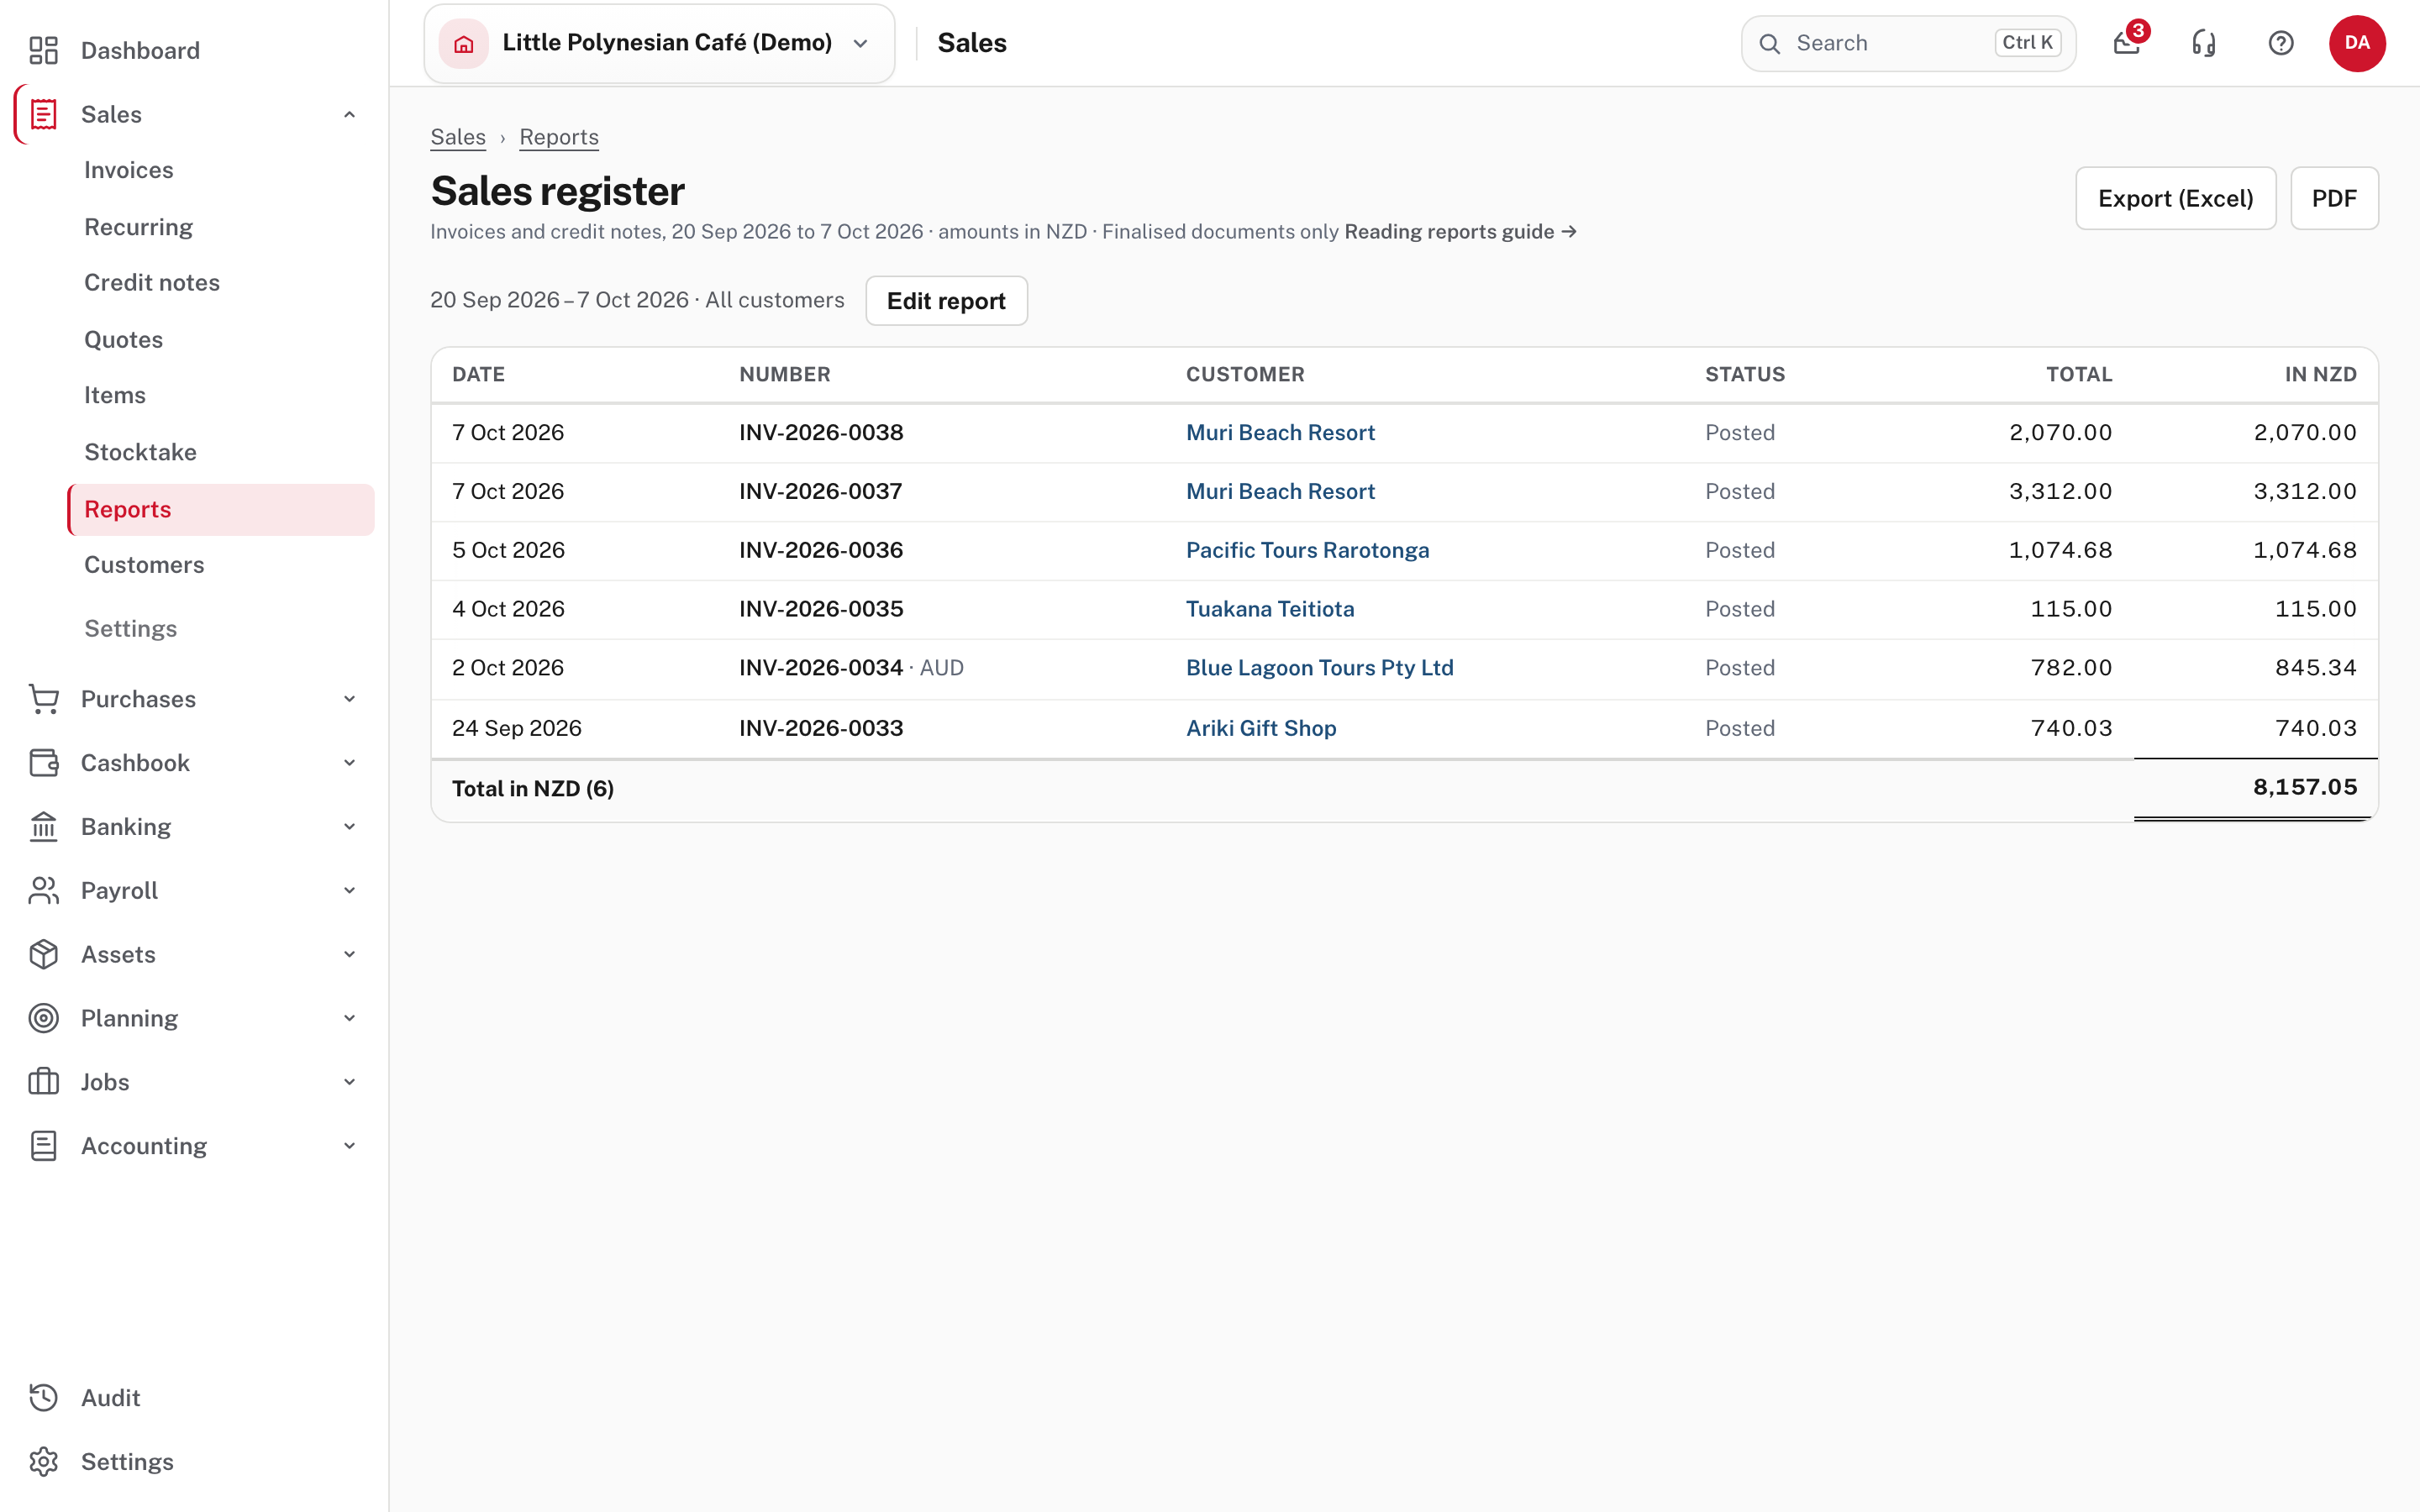Click the Jobs briefcase icon
The height and width of the screenshot is (1512, 2420).
(43, 1082)
